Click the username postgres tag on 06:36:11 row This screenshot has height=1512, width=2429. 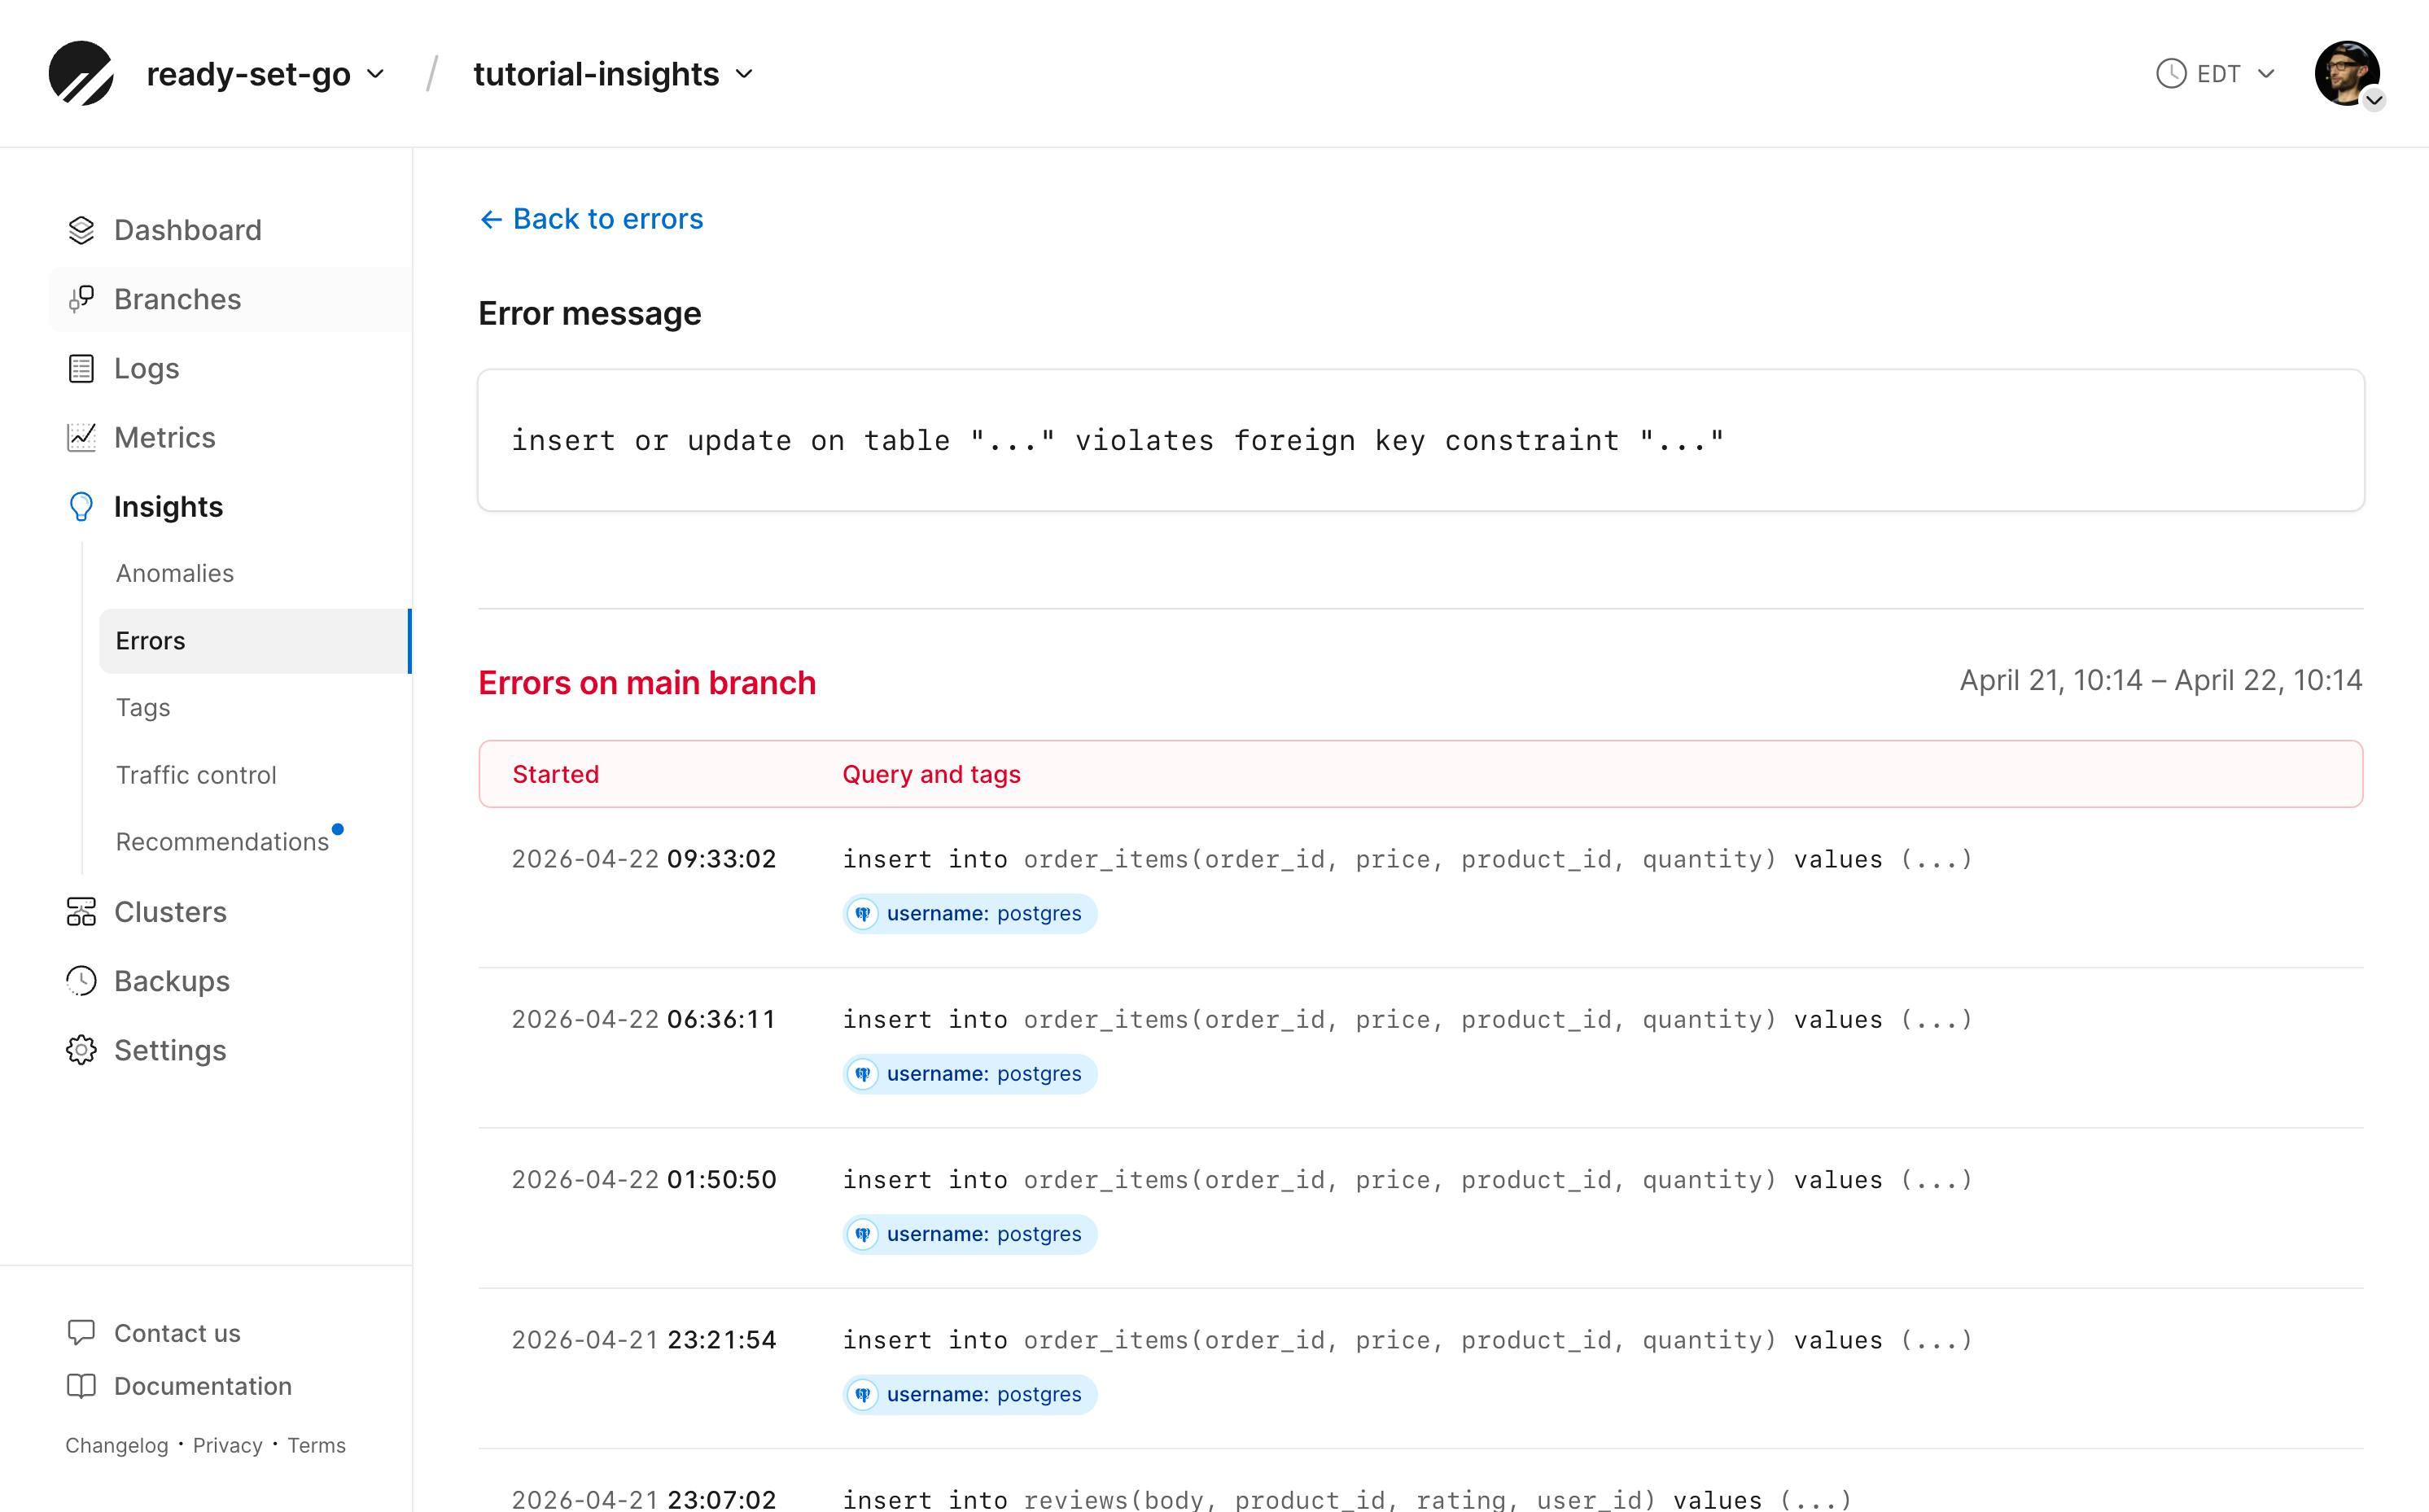[x=969, y=1074]
